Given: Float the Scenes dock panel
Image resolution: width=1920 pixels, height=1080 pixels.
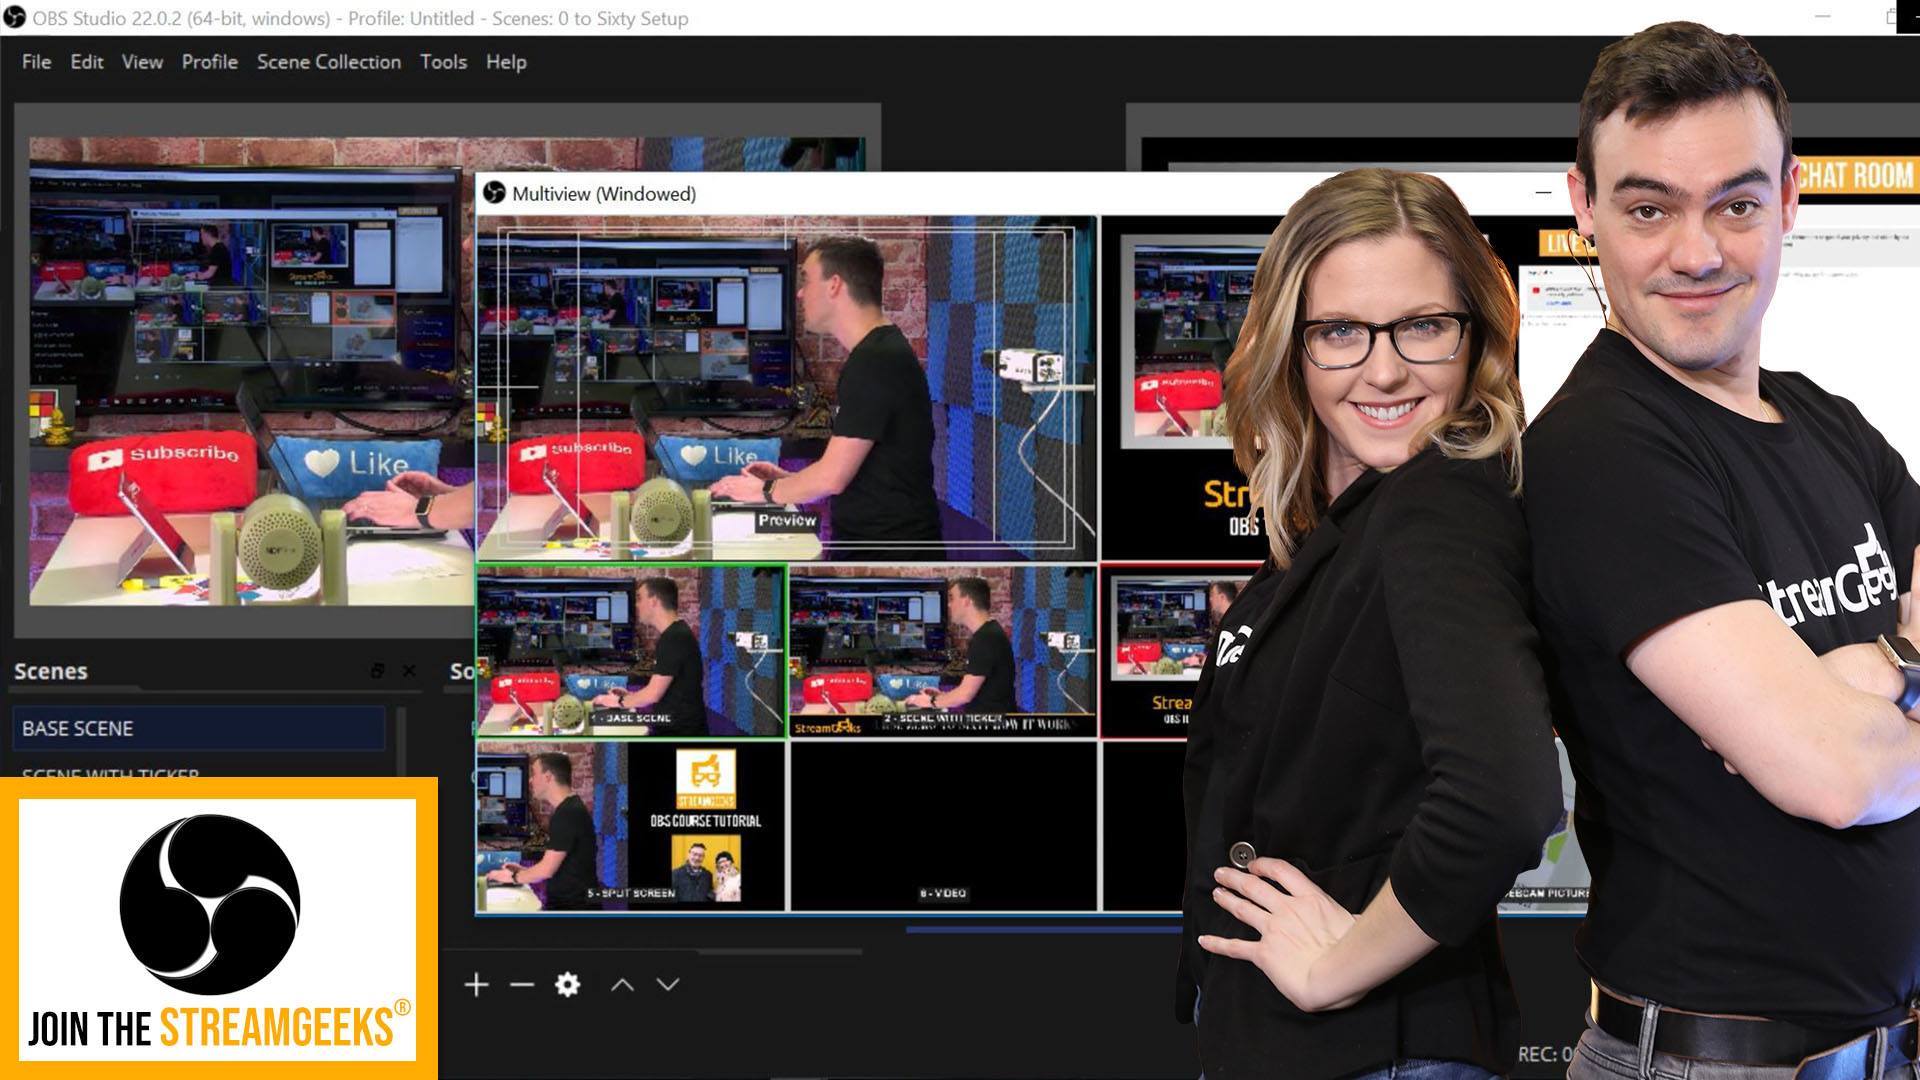Looking at the screenshot, I should [377, 671].
